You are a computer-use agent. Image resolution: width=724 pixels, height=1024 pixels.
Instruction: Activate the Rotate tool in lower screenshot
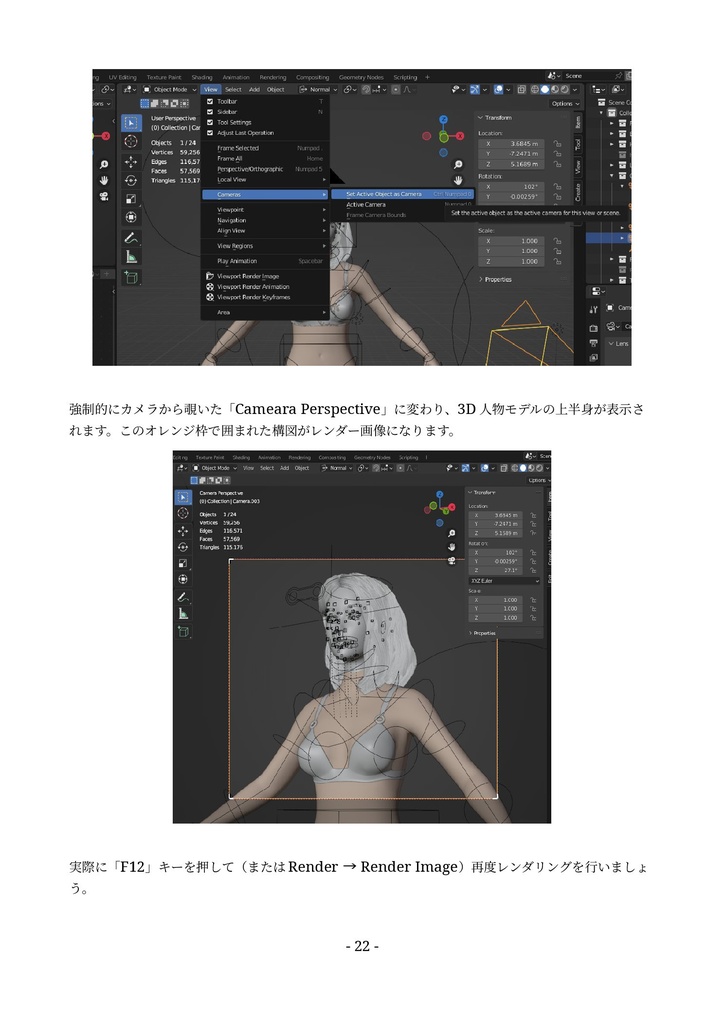coord(183,547)
